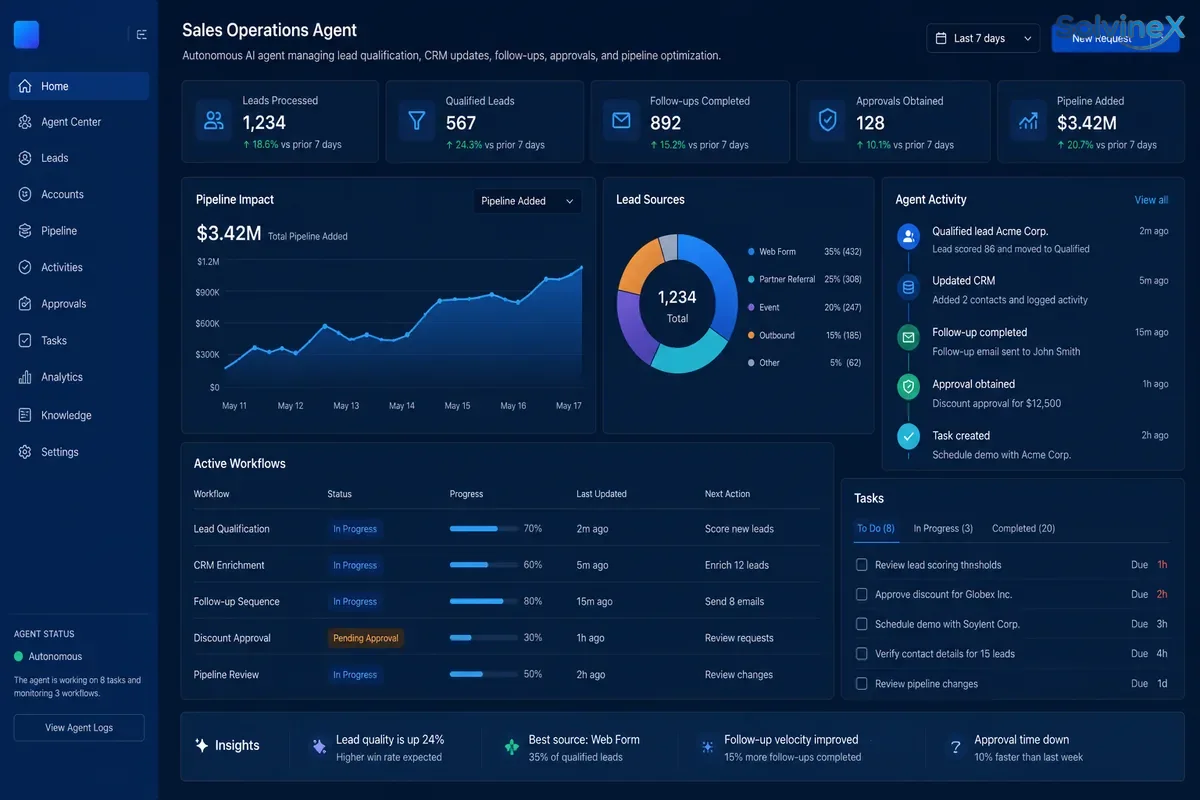The image size is (1200, 800).
Task: Click the Tasks checkbox icon in sidebar
Action: [x=25, y=340]
